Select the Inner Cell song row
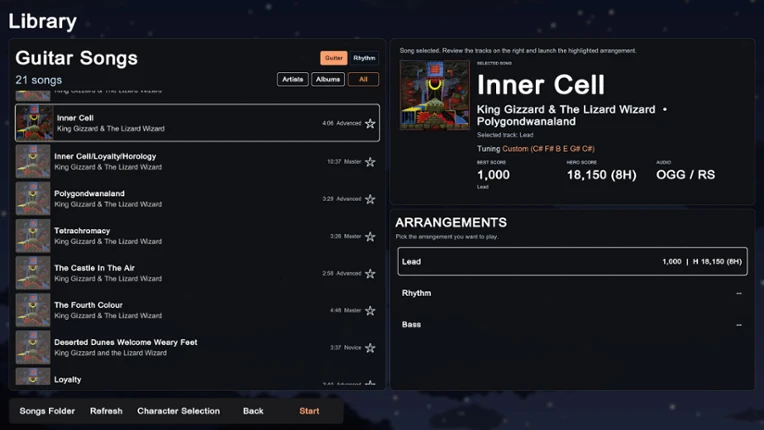Image resolution: width=764 pixels, height=430 pixels. coord(197,123)
